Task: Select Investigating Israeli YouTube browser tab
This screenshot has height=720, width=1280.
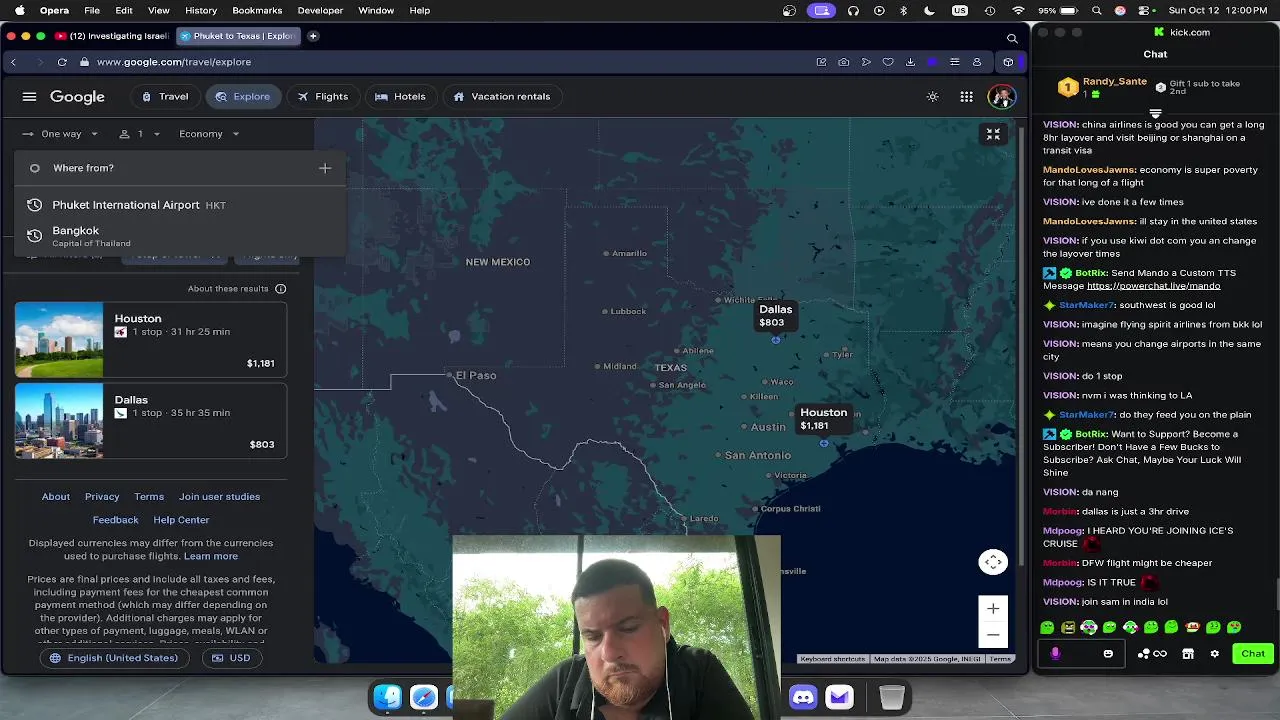Action: coord(112,36)
